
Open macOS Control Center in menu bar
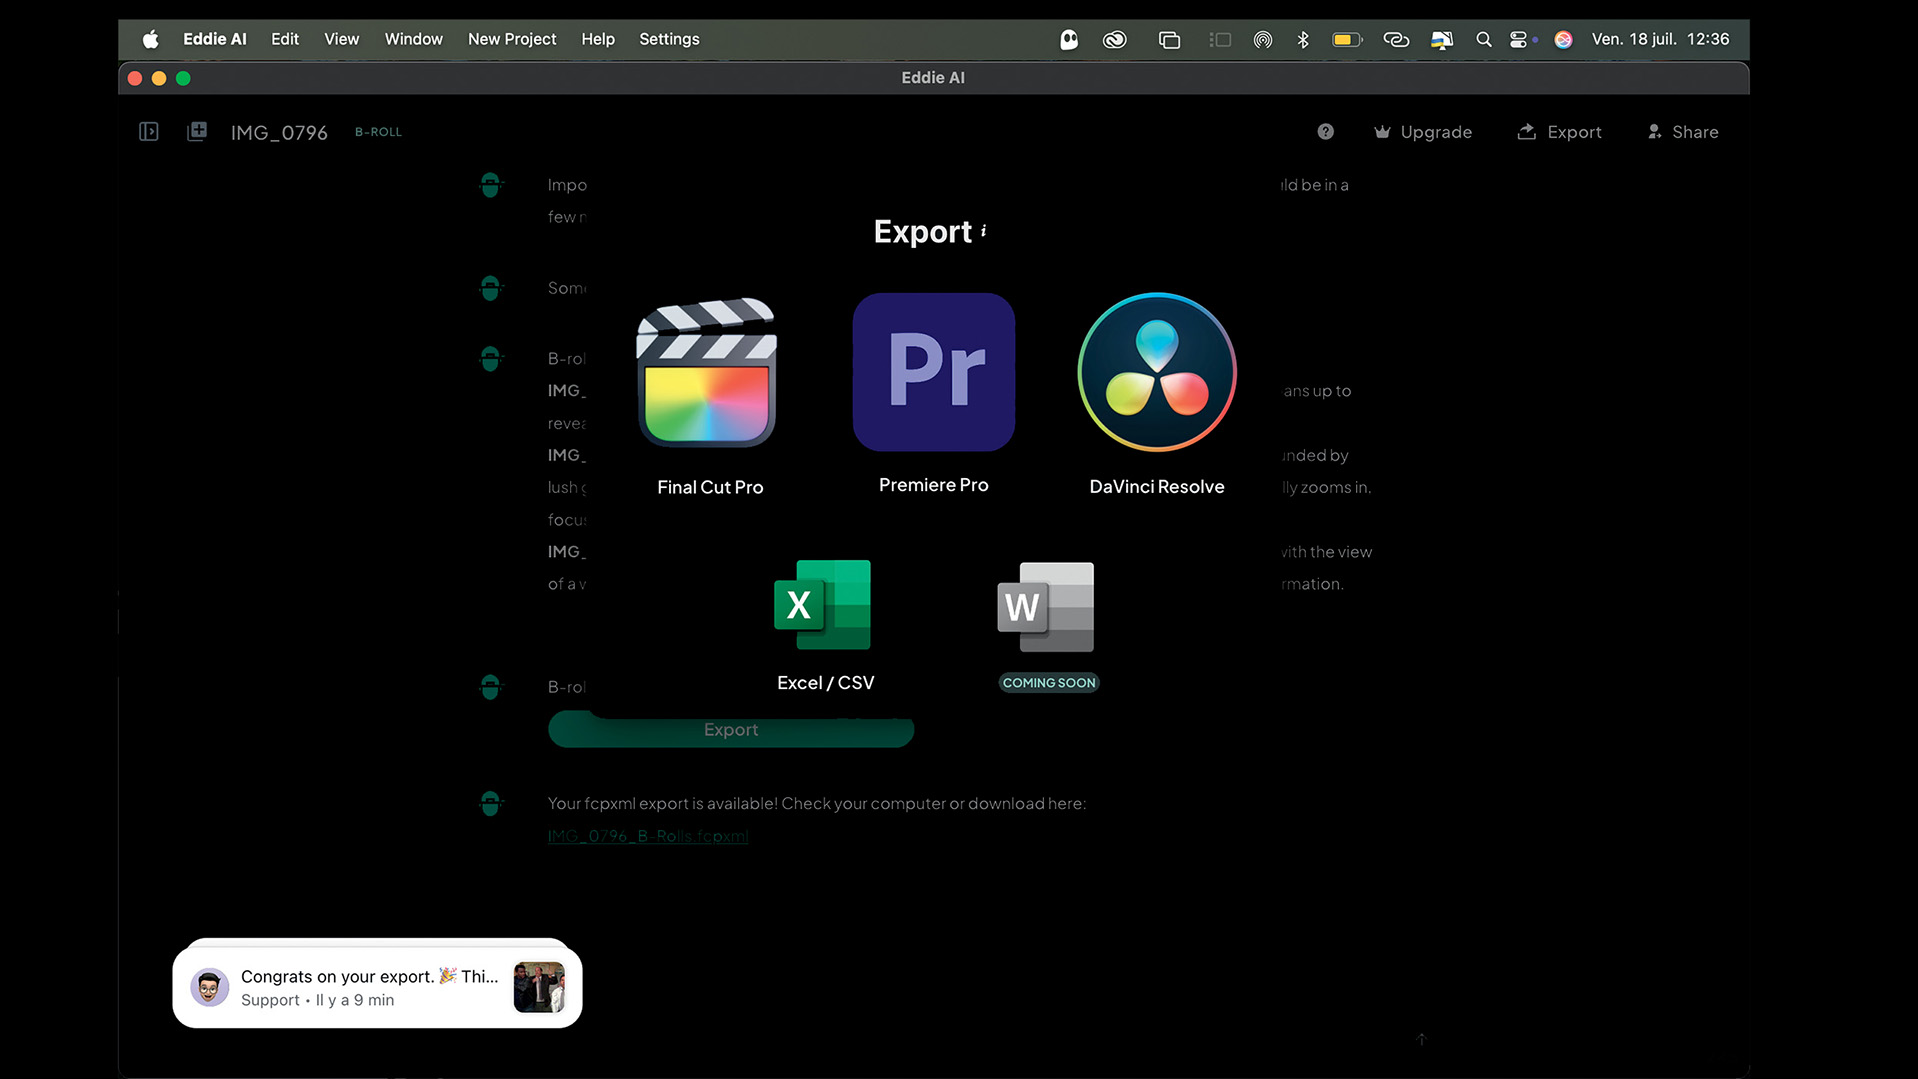coord(1519,39)
